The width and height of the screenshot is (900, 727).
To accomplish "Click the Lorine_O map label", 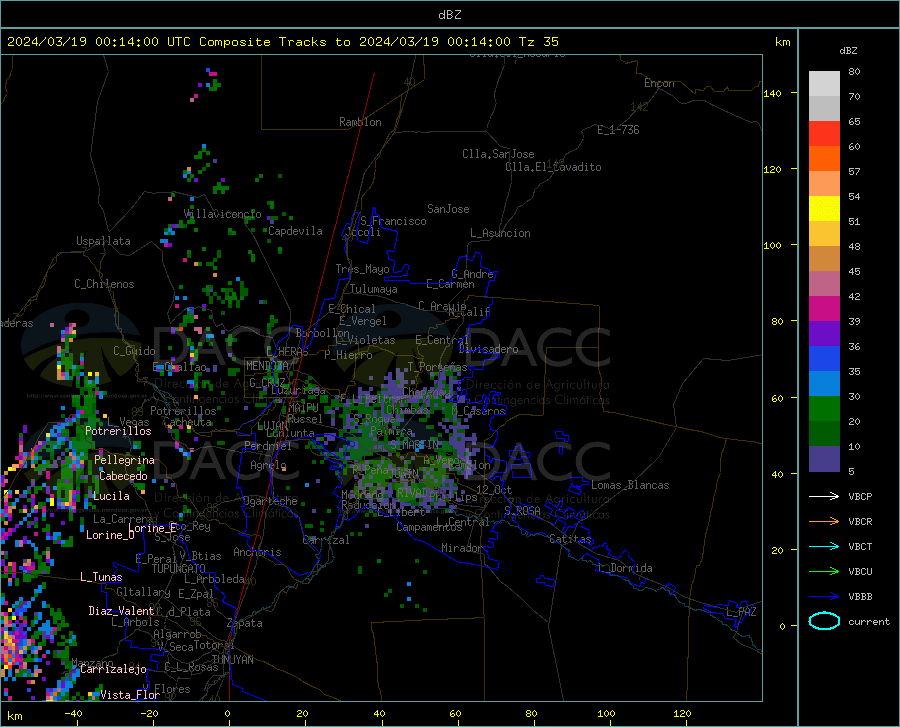I will coord(110,535).
